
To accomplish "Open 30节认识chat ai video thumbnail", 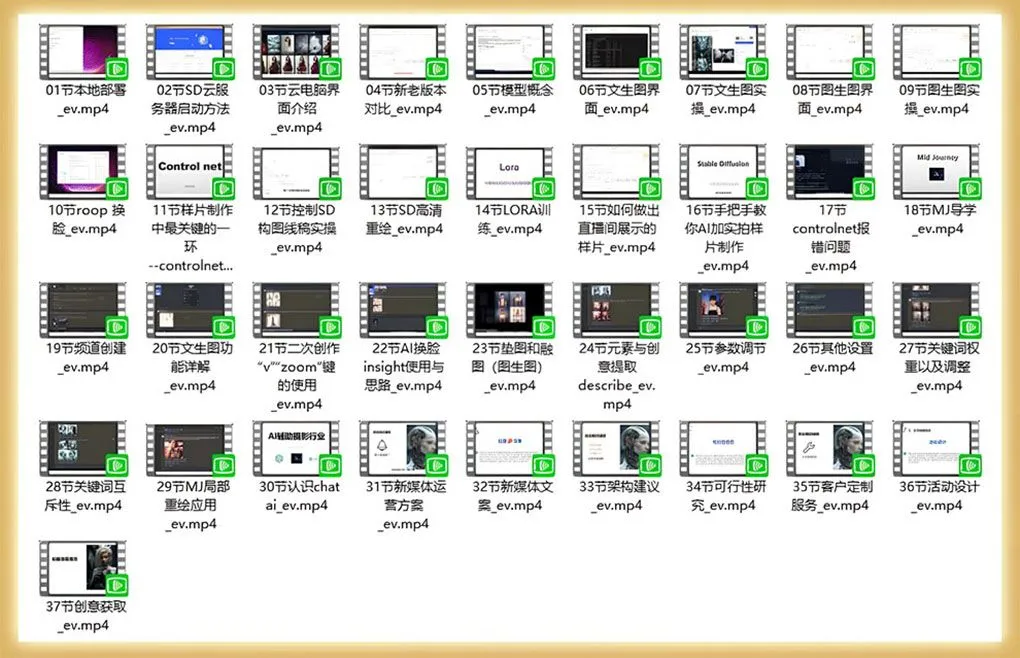I will click(296, 448).
